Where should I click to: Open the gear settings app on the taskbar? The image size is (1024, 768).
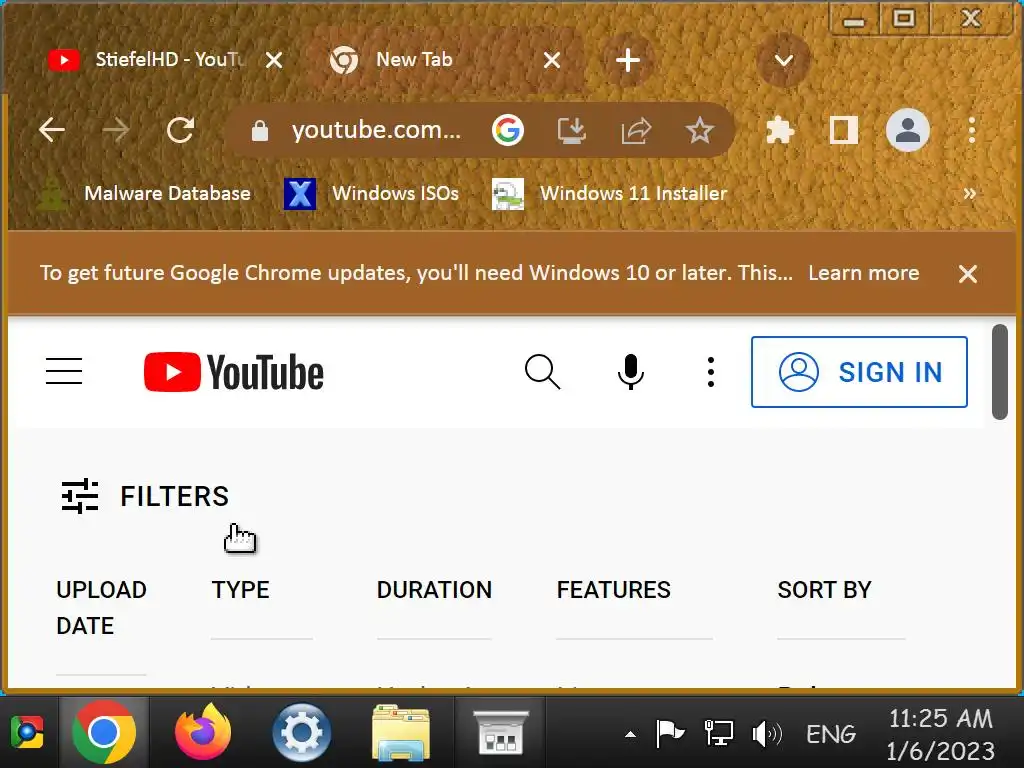click(x=302, y=732)
